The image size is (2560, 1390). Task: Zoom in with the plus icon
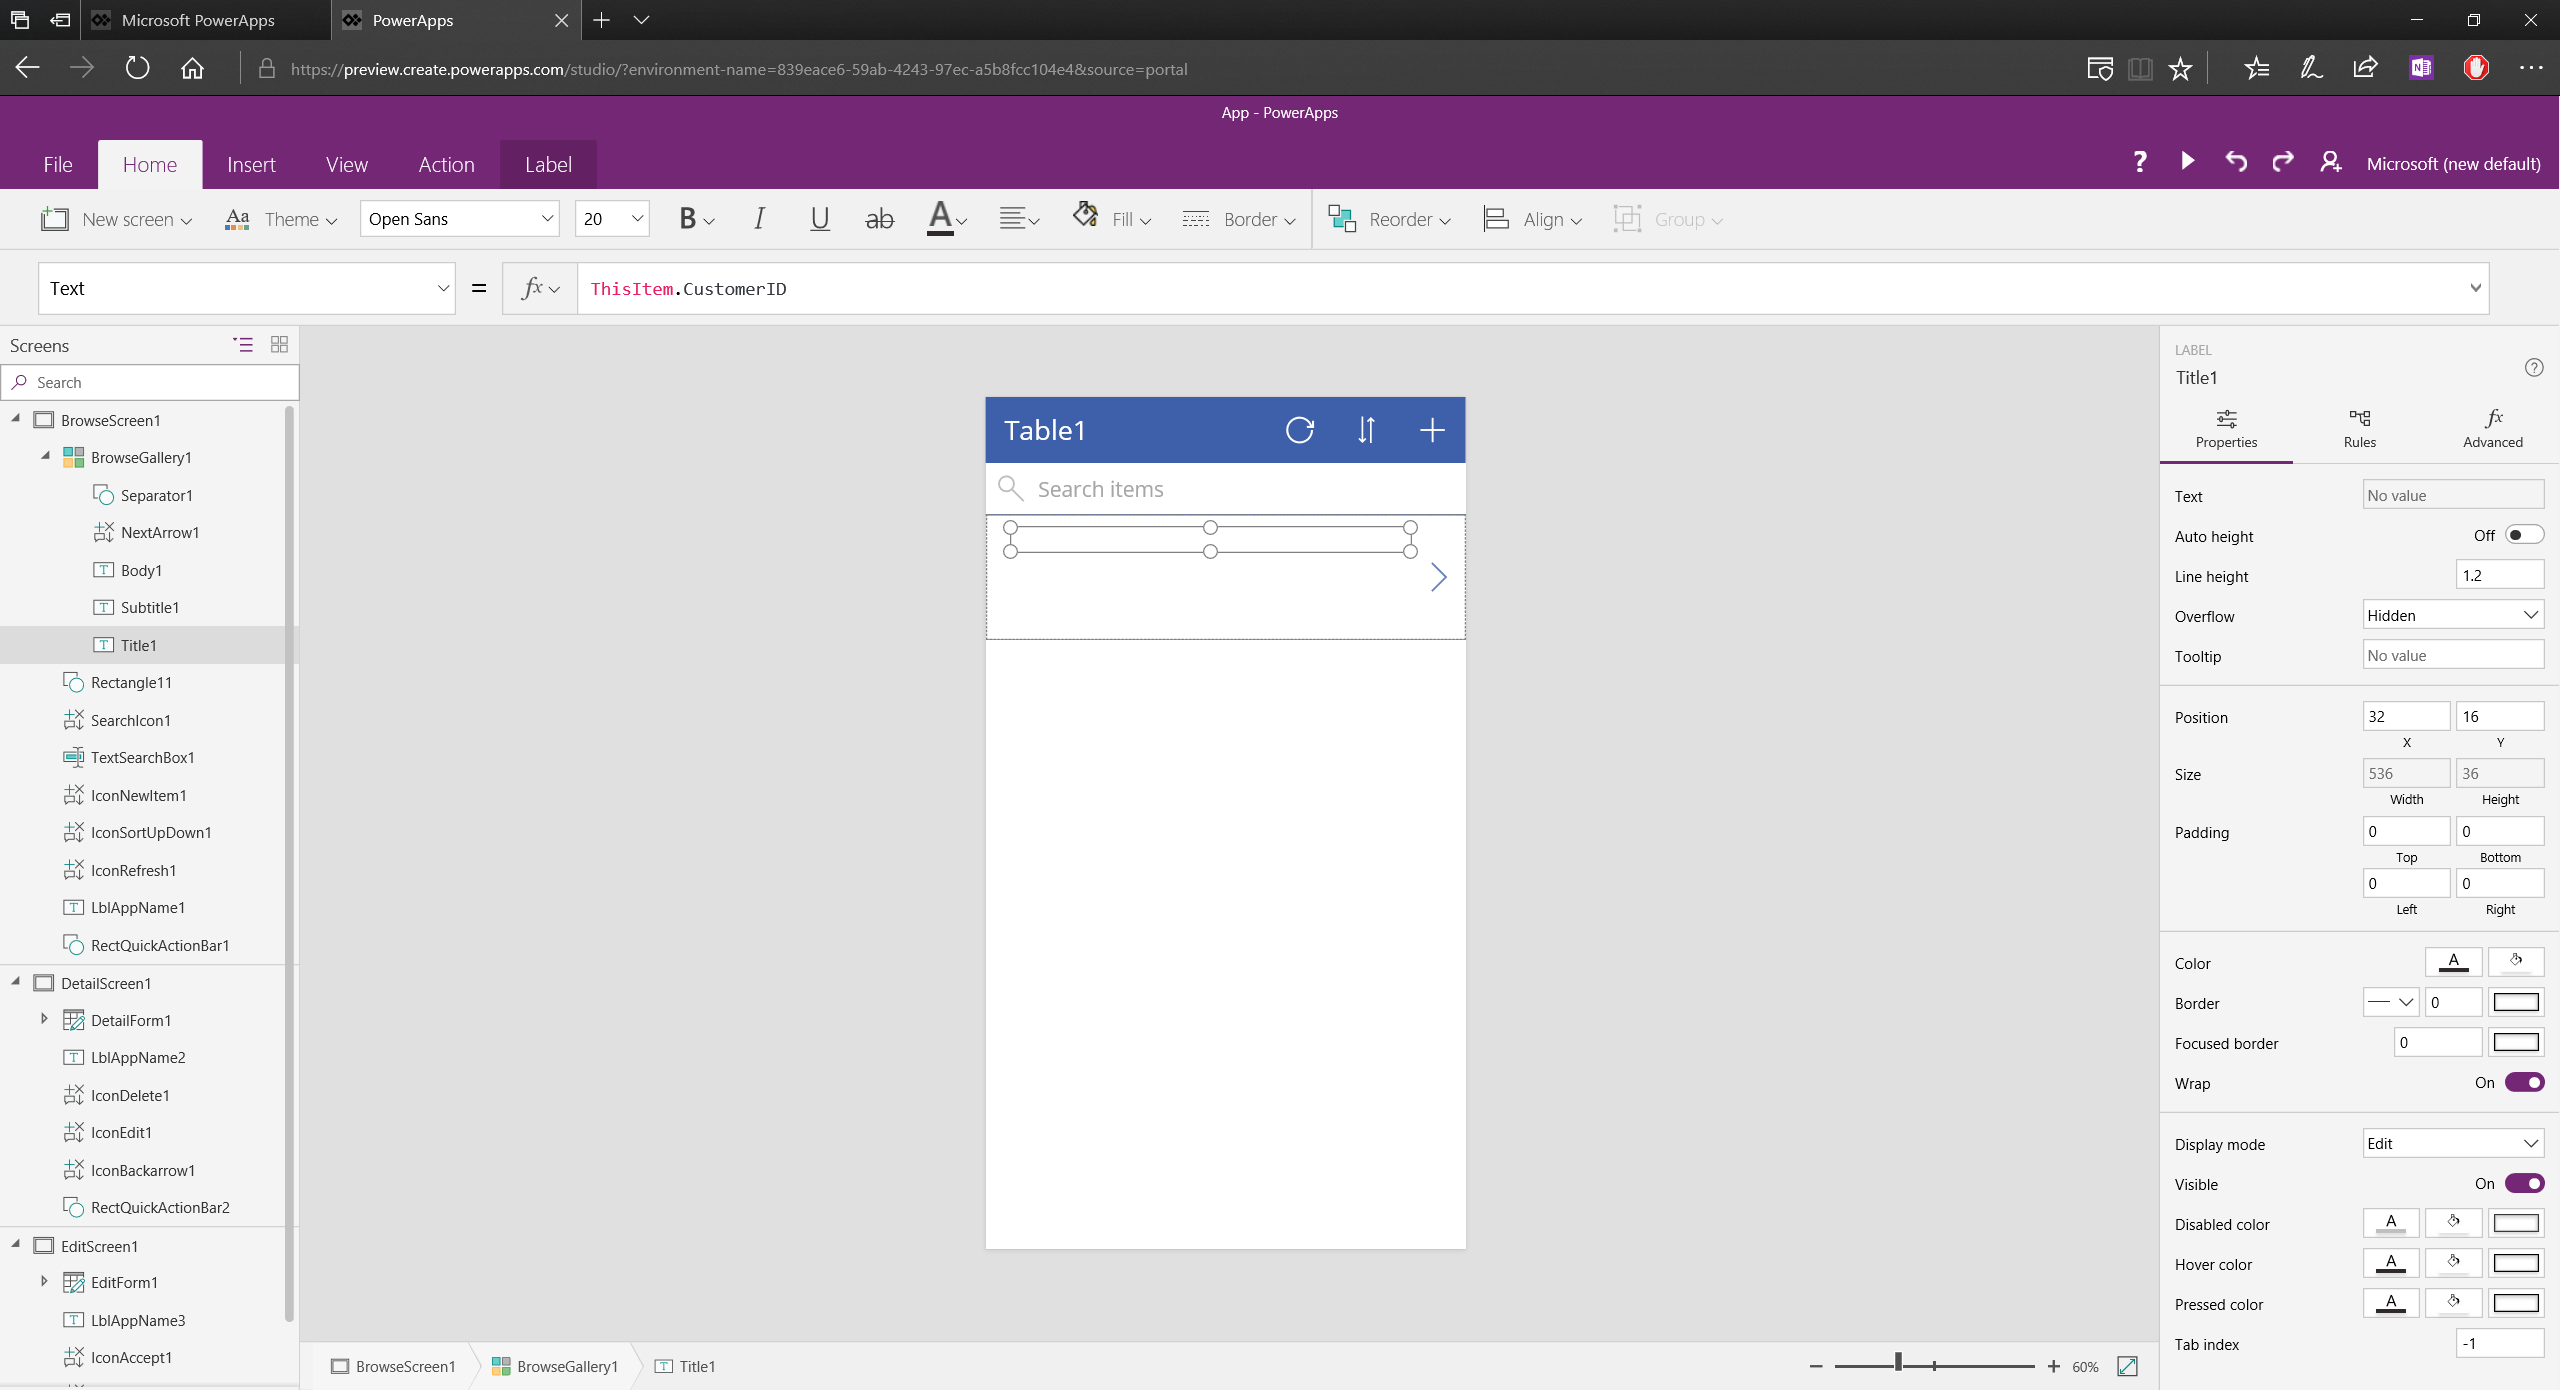2053,1366
